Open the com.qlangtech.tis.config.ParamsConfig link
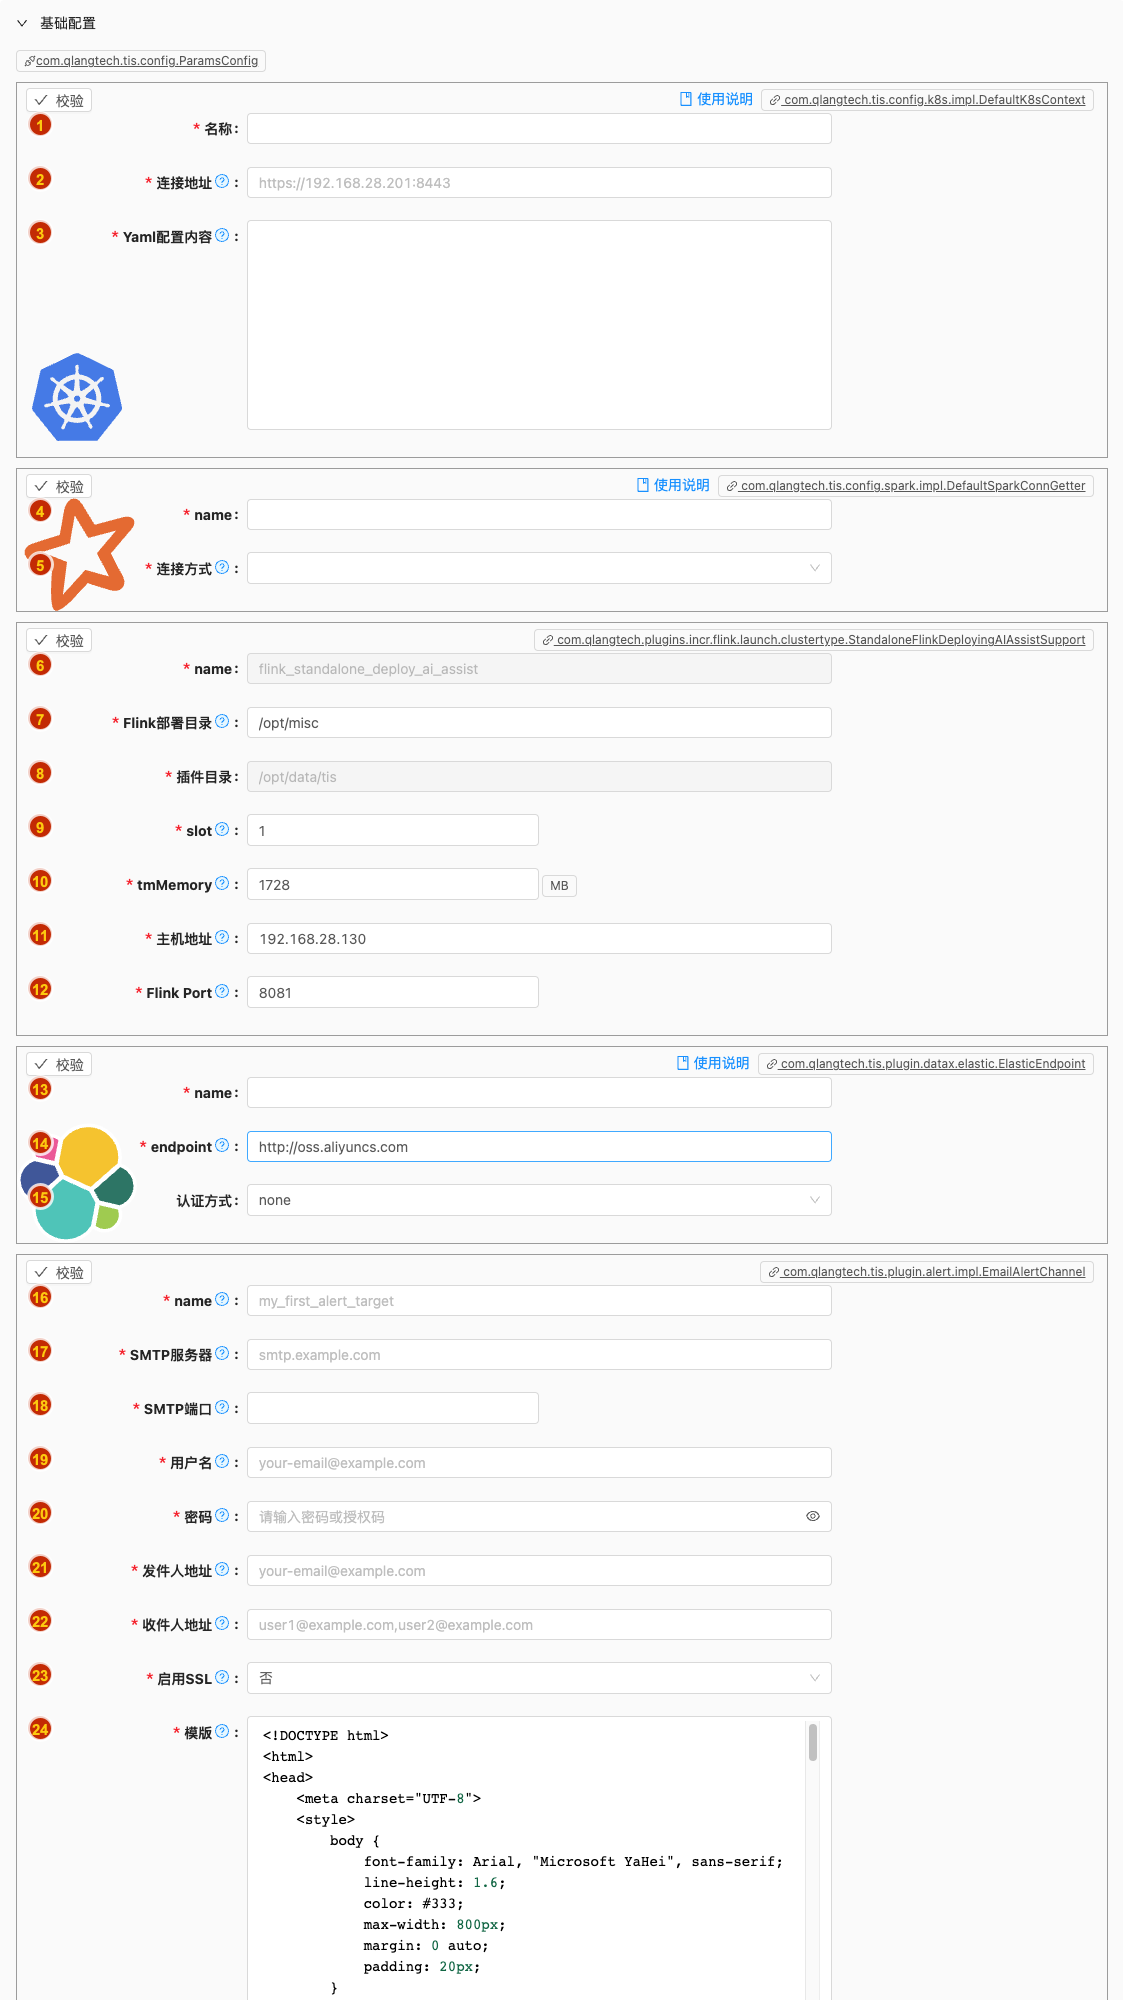This screenshot has width=1123, height=2000. [x=141, y=61]
